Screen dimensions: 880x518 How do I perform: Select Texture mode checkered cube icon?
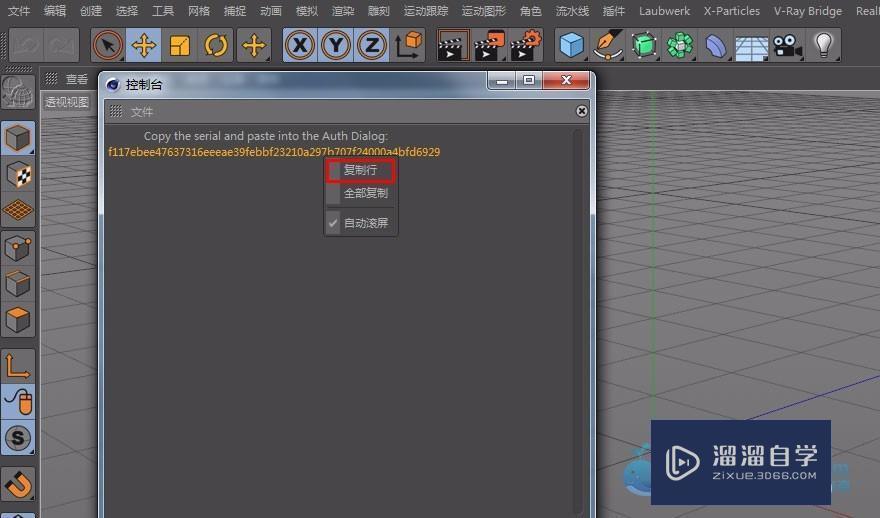17,175
